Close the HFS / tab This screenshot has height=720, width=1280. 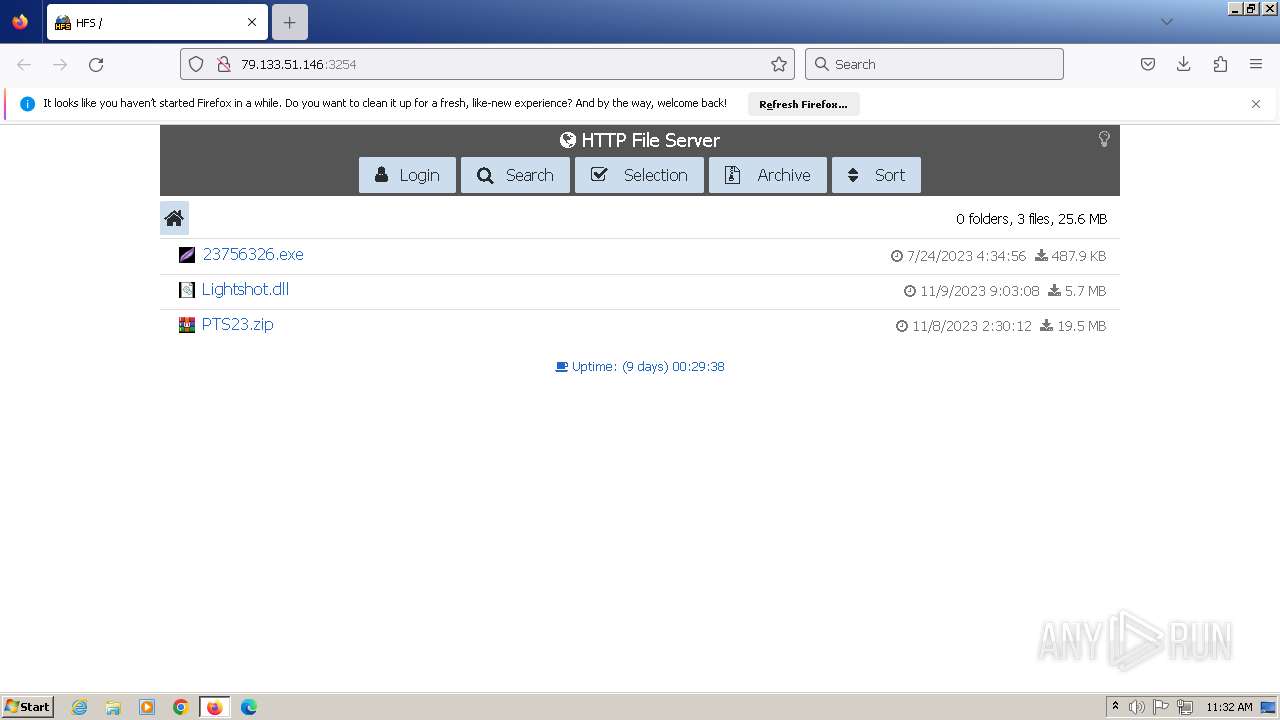[x=252, y=22]
